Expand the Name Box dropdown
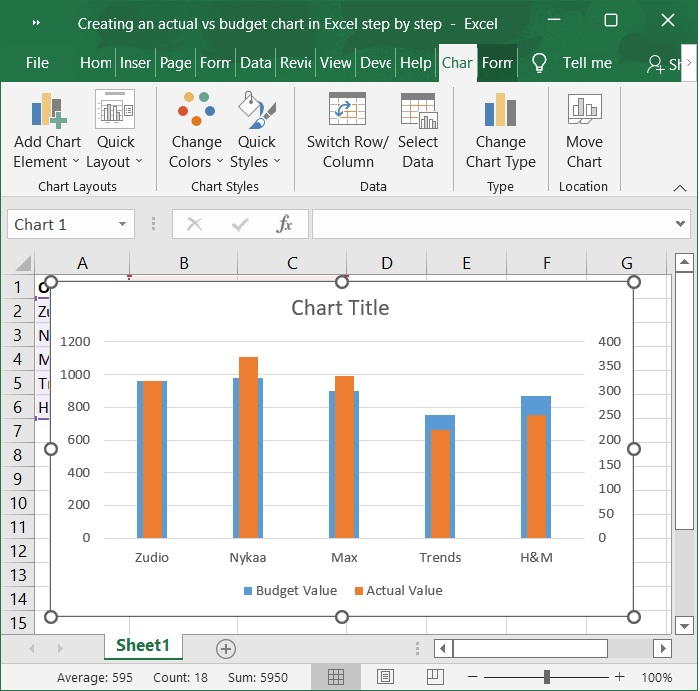This screenshot has height=691, width=700. coord(122,224)
